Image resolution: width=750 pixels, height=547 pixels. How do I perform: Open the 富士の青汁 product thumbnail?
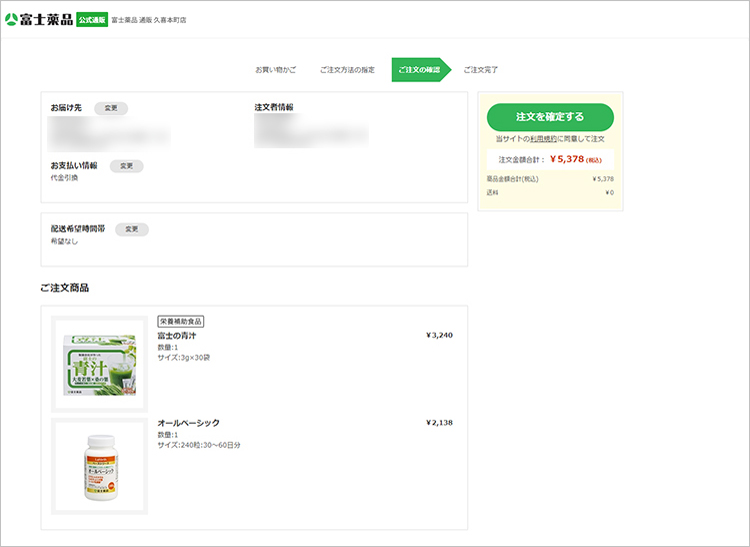pyautogui.click(x=99, y=364)
